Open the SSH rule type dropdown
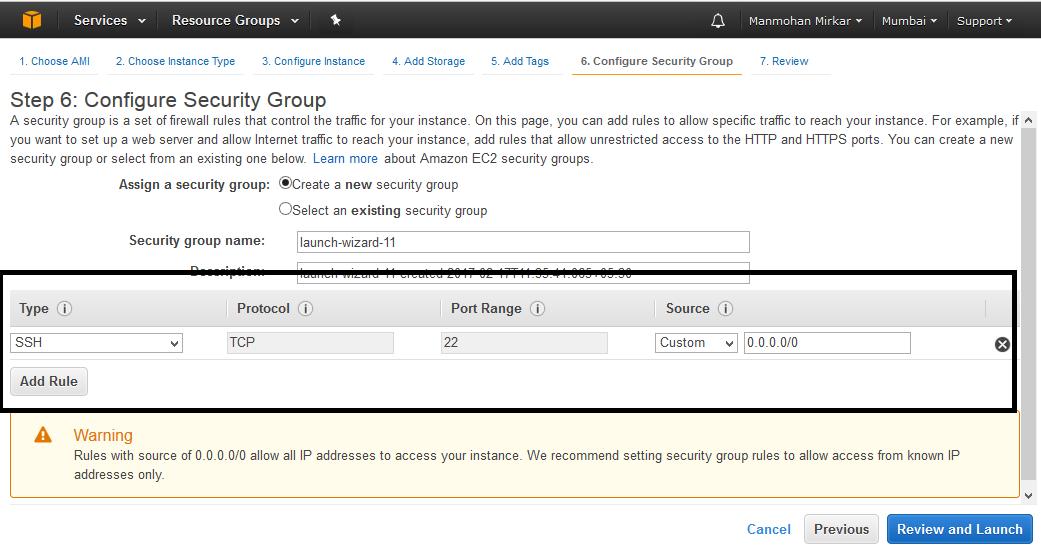This screenshot has width=1041, height=556. coord(96,343)
